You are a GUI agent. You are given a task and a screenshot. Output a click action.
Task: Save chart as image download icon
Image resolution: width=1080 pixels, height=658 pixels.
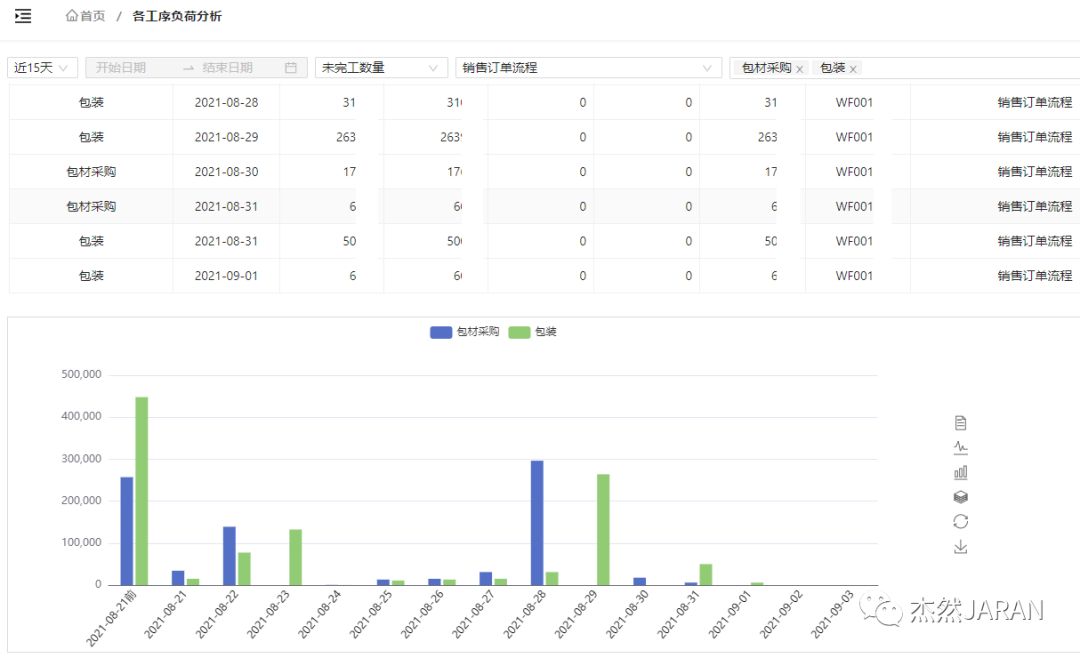[960, 547]
